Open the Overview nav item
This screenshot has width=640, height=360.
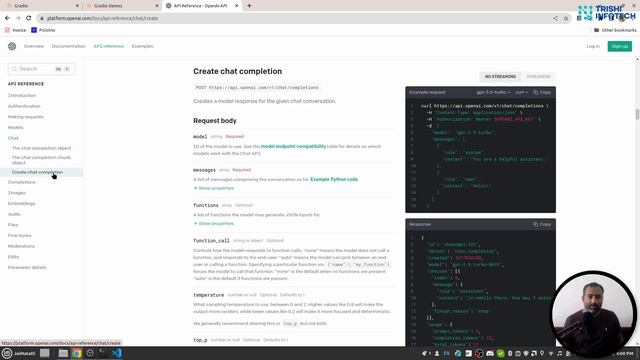(34, 46)
